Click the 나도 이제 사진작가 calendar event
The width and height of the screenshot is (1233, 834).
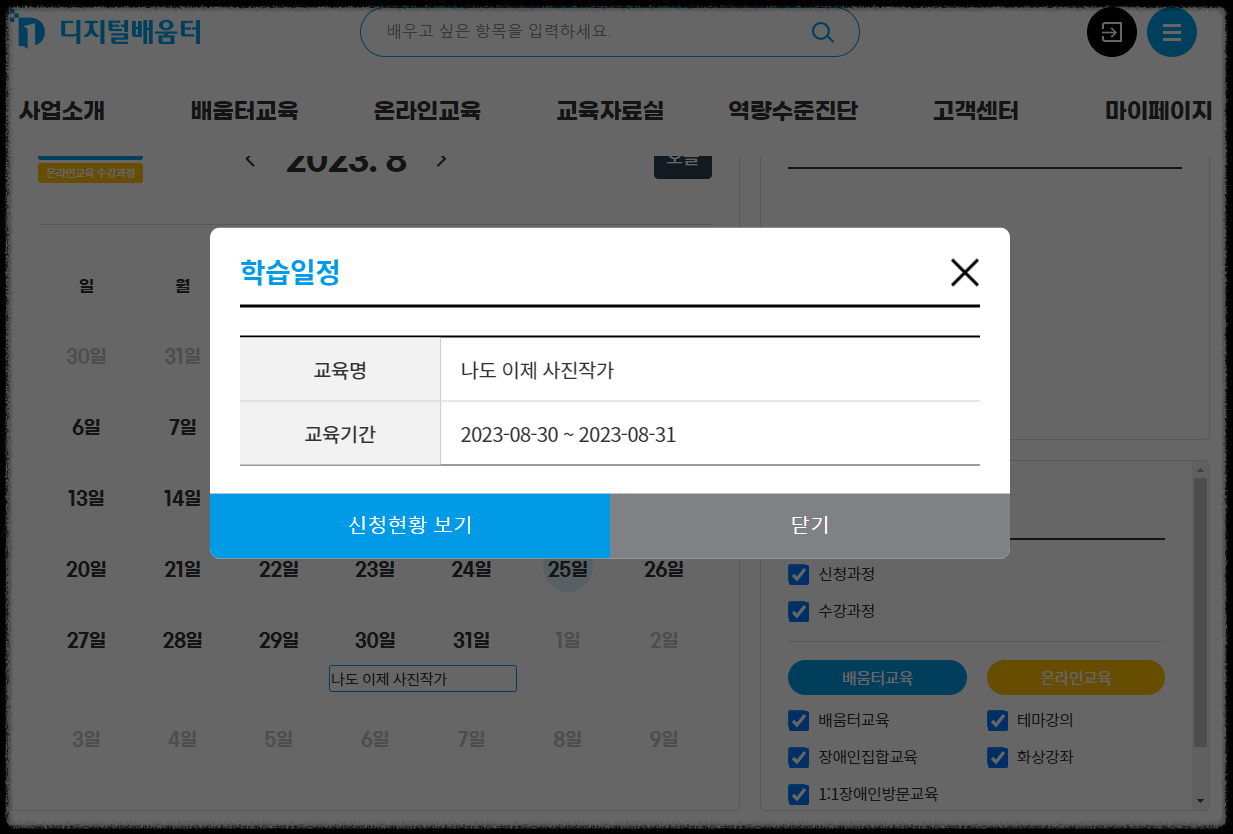tap(423, 679)
